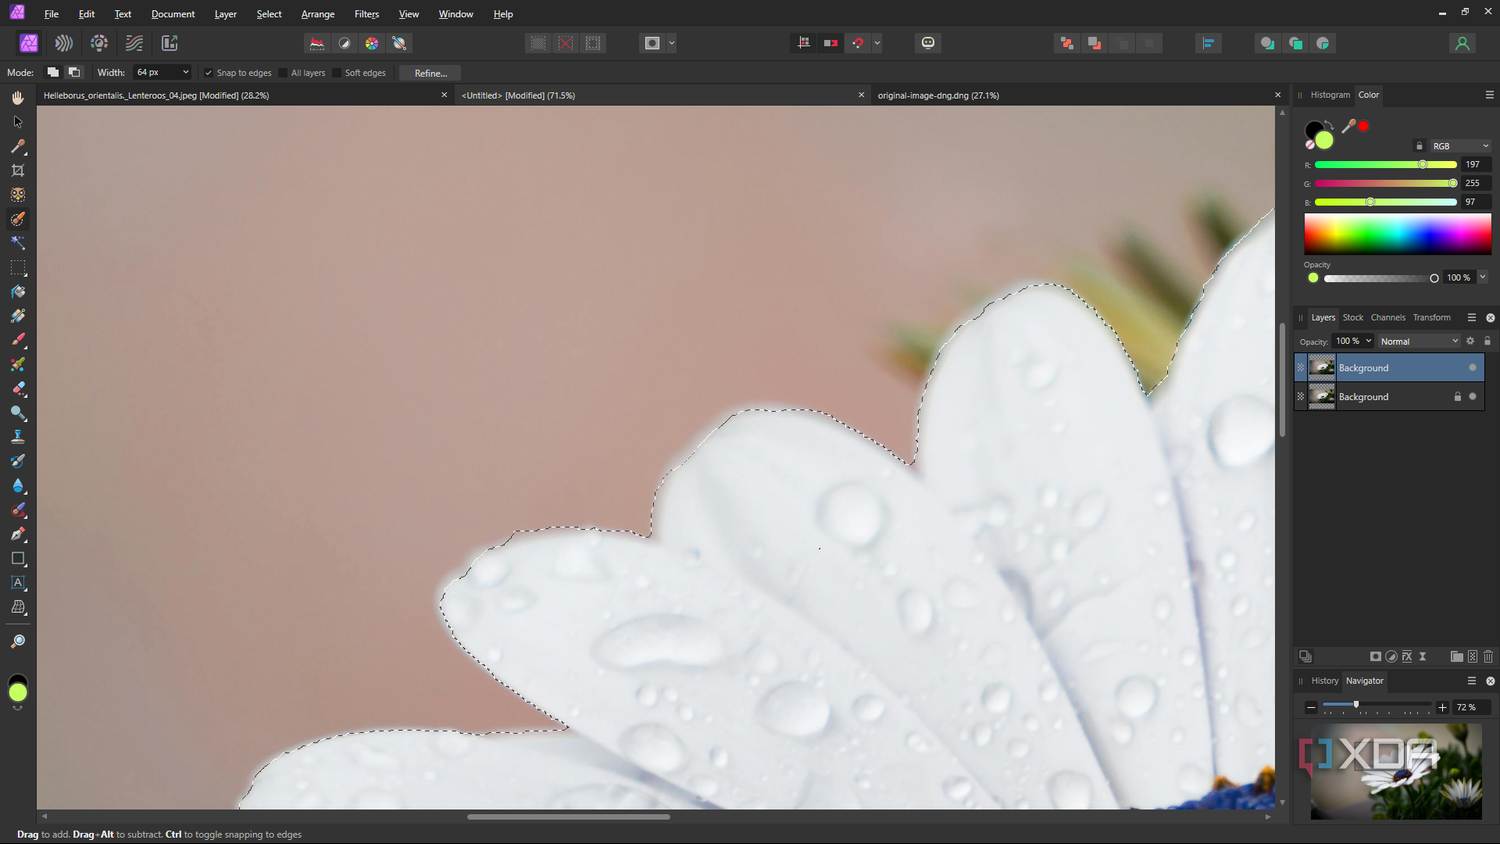
Task: Hide the selected top Background layer
Action: [x=1472, y=368]
